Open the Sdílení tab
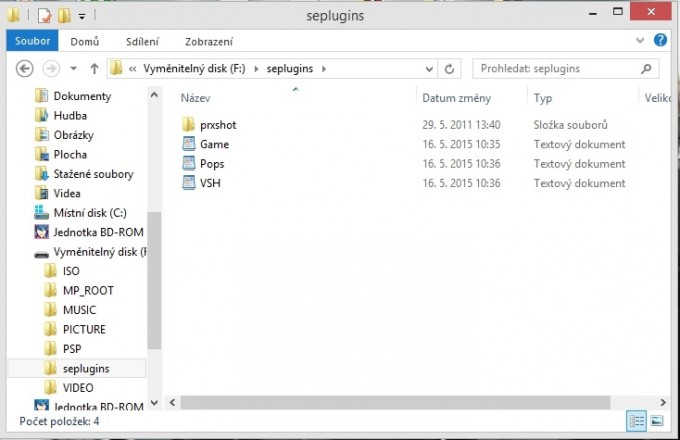Image resolution: width=680 pixels, height=440 pixels. pyautogui.click(x=142, y=42)
